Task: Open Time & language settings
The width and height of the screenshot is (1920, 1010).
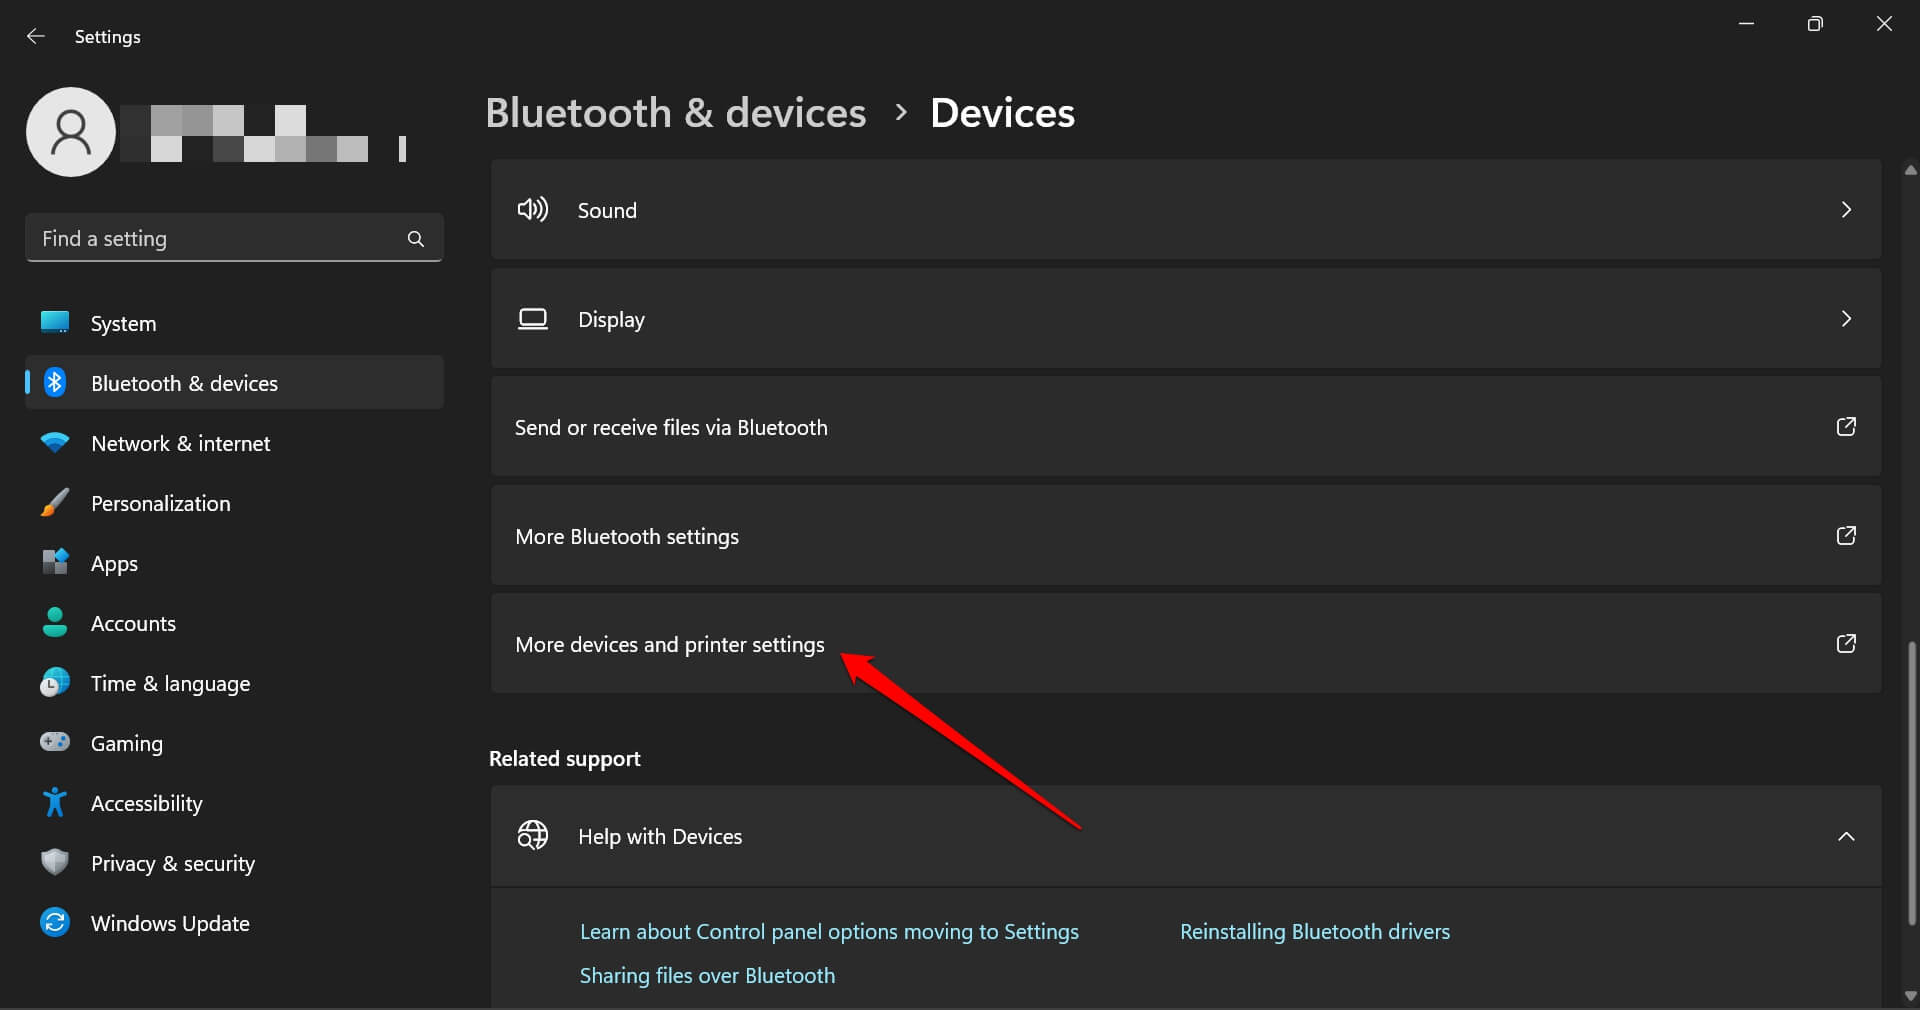Action: pos(234,683)
